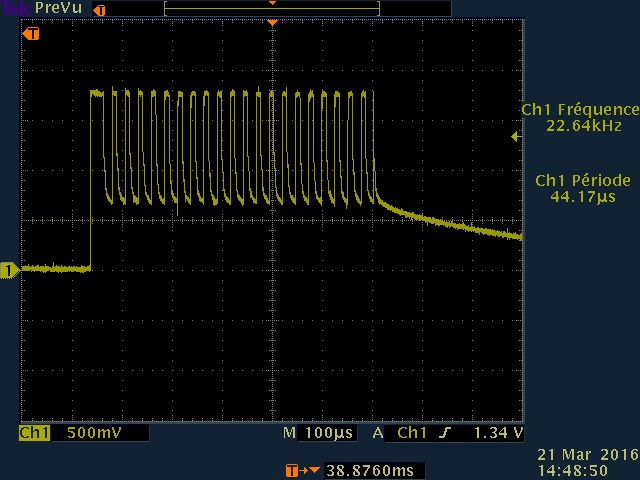640x480 pixels.
Task: Click the T marker in the record view bar
Action: pos(99,10)
